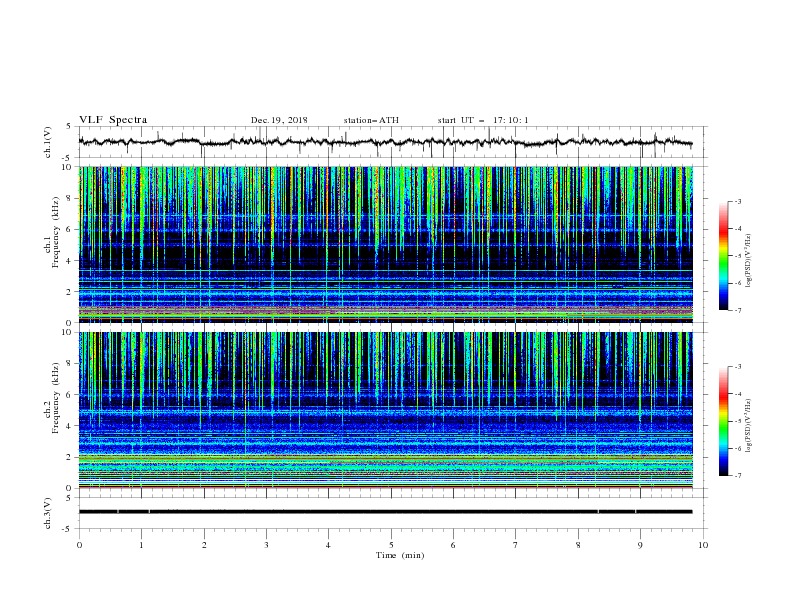Click the '1' tick on time axis
Viewport: 792px width, 612px height.
pyautogui.click(x=141, y=545)
